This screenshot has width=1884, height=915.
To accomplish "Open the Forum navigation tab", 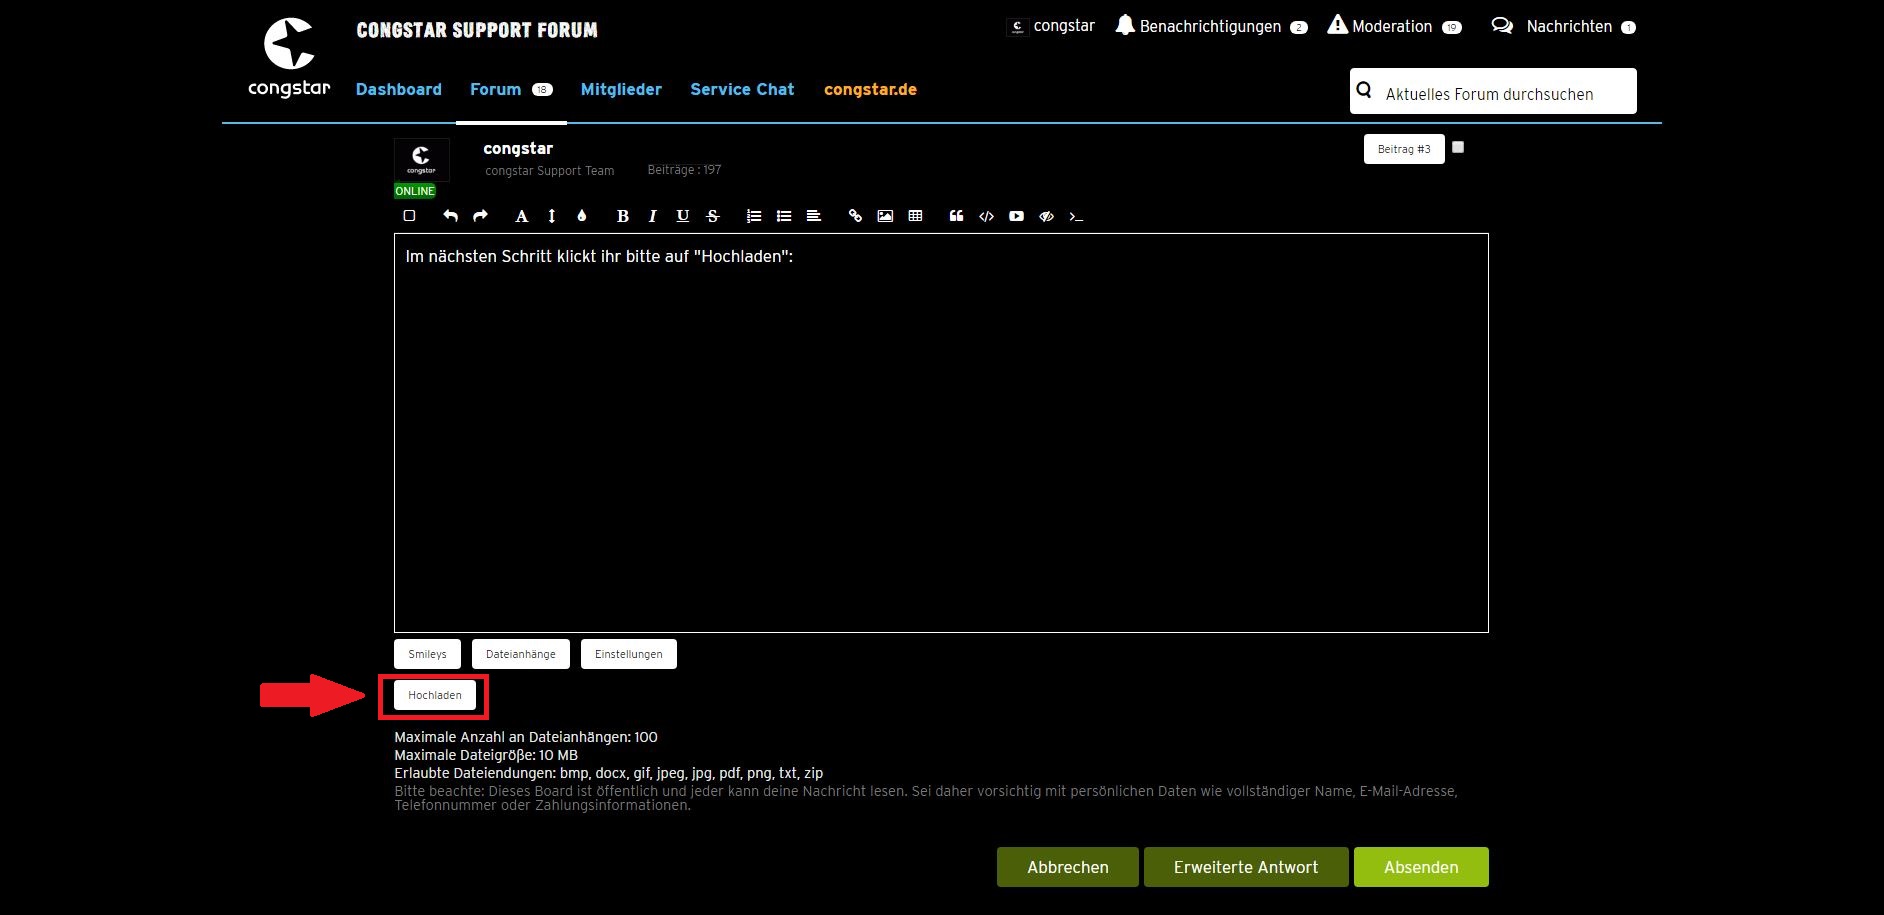I will click(496, 90).
